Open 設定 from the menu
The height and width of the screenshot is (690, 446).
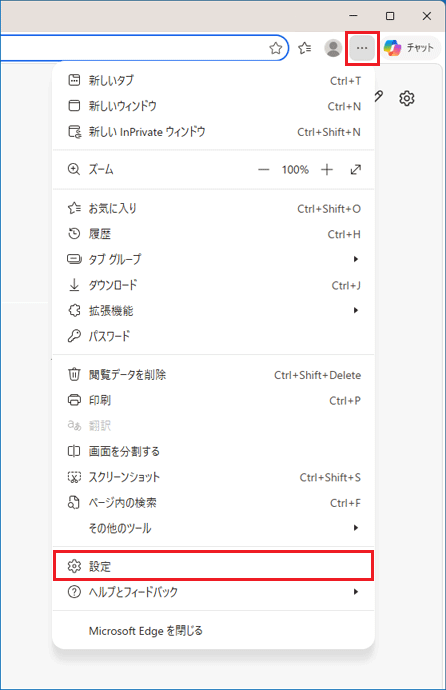pos(214,566)
